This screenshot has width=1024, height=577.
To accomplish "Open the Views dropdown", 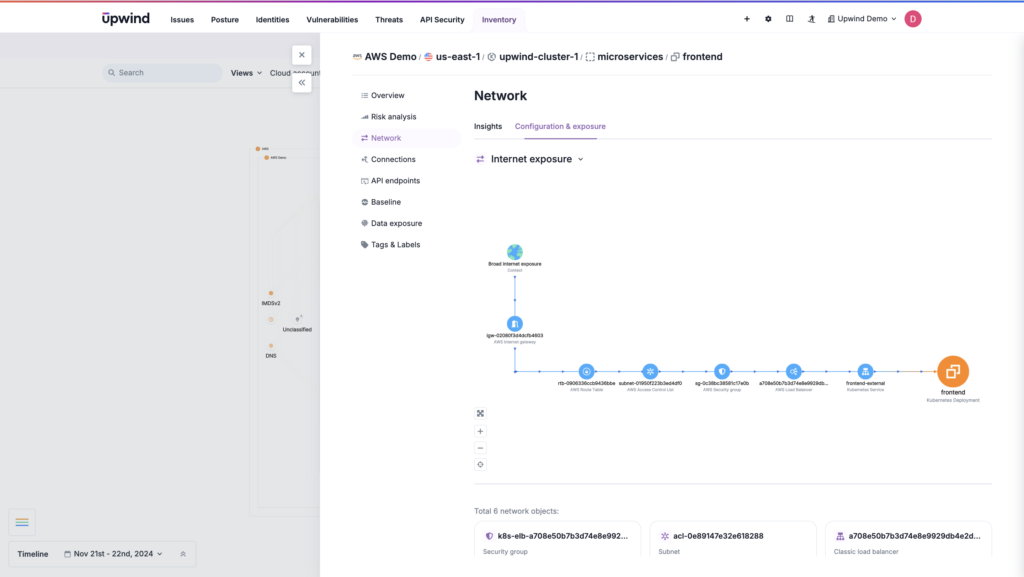I will (243, 72).
